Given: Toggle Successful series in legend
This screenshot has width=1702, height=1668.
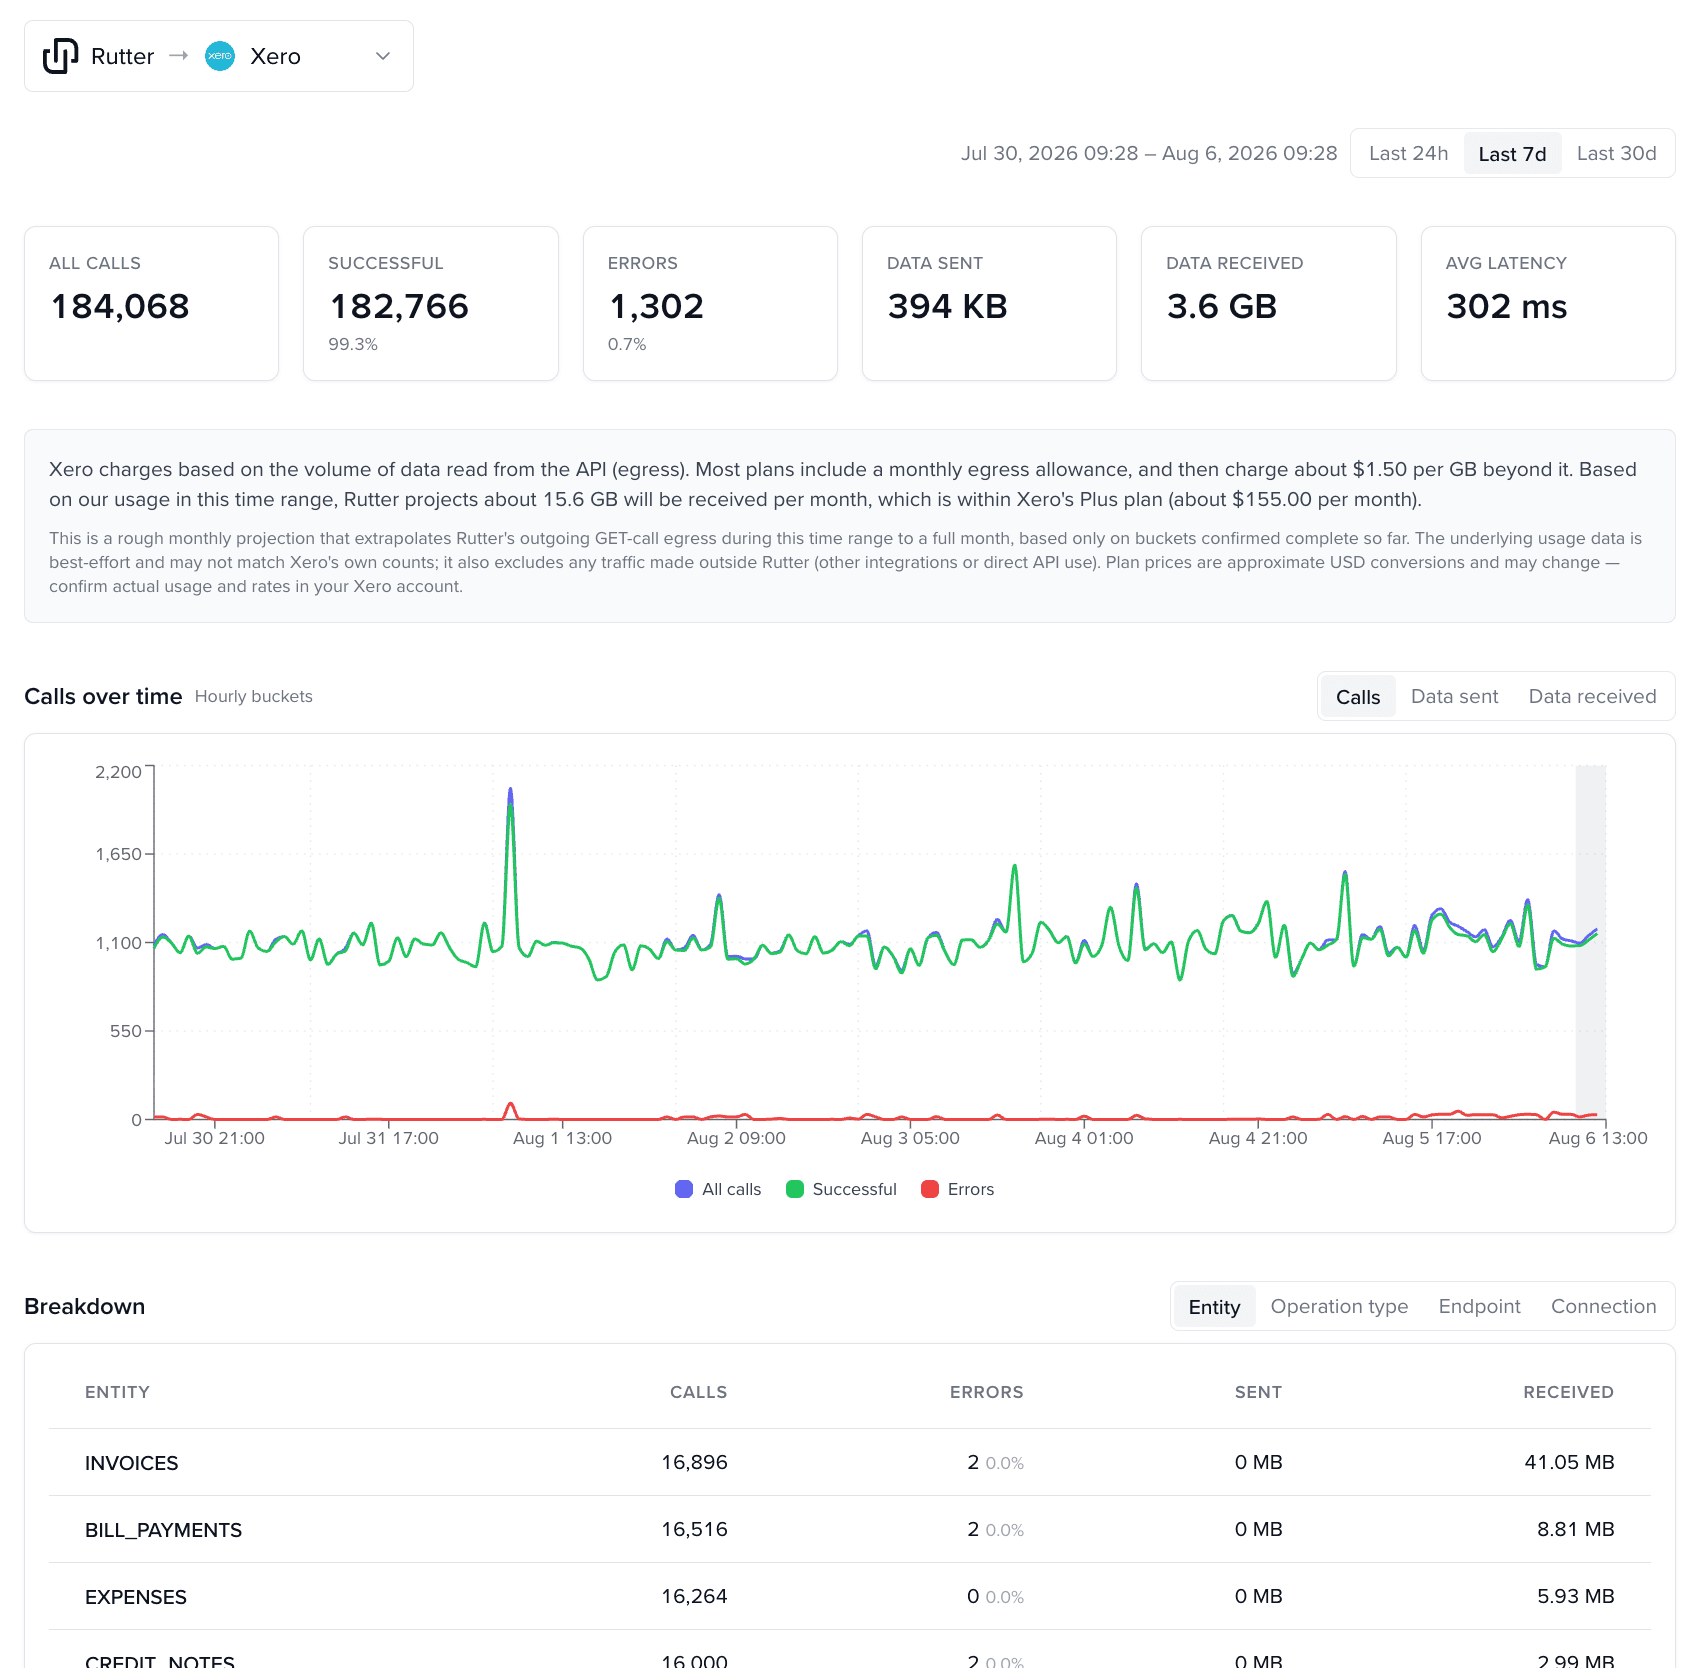Looking at the screenshot, I should (x=841, y=1189).
